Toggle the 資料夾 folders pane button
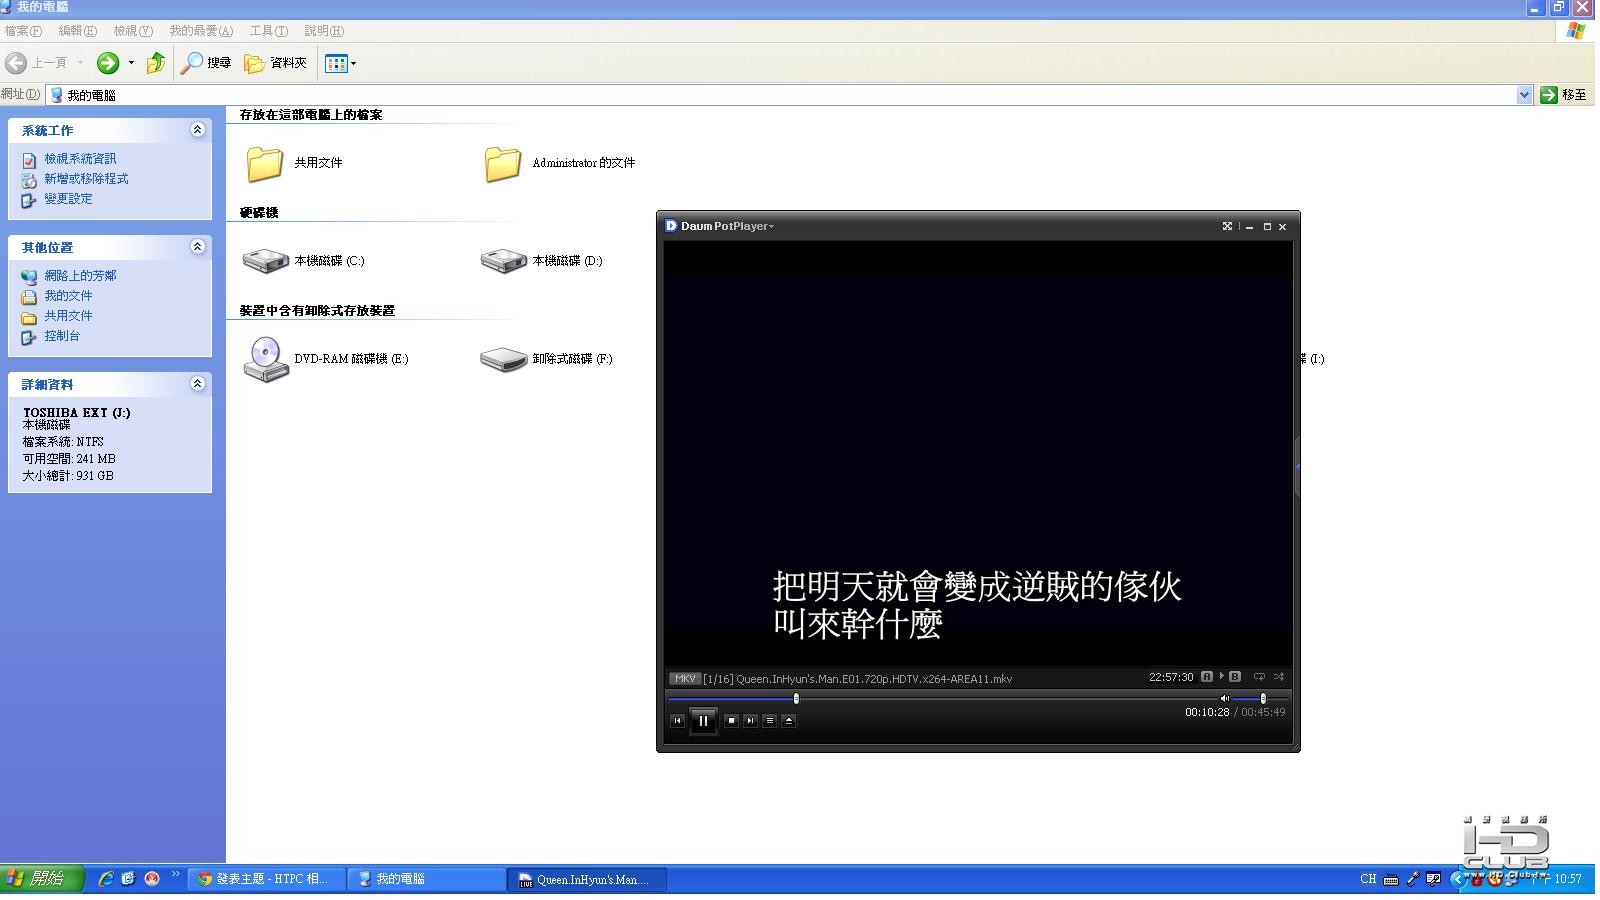The image size is (1600, 900). [276, 63]
